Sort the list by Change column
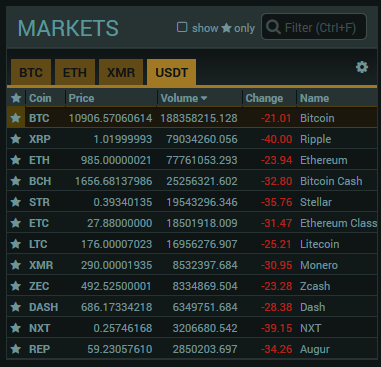The image size is (381, 367). [x=264, y=98]
